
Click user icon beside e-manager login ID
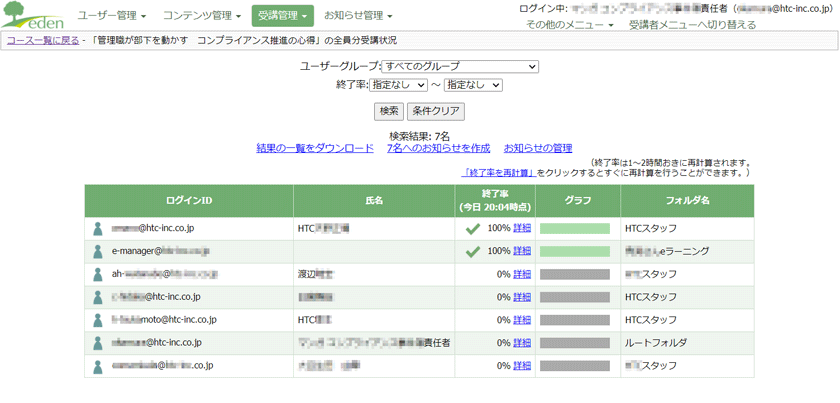pyautogui.click(x=98, y=251)
